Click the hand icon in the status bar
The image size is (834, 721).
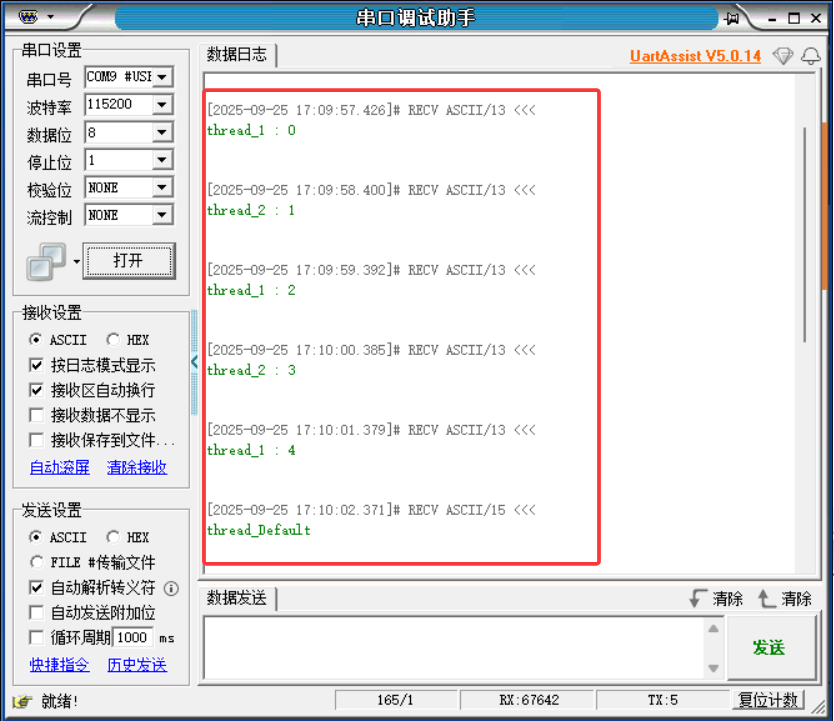click(22, 701)
